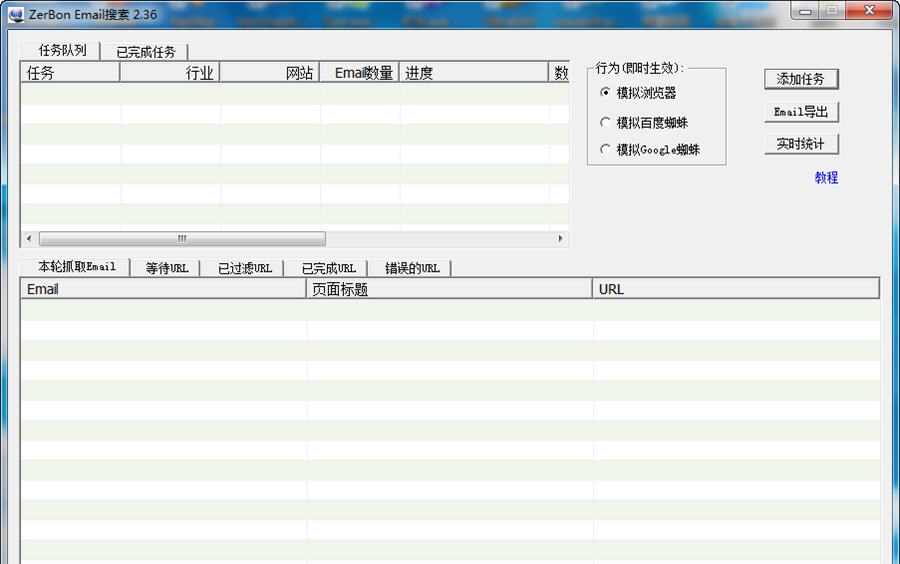Image resolution: width=900 pixels, height=564 pixels.
Task: Close the ZerBon Email搜索 window
Action: click(870, 10)
